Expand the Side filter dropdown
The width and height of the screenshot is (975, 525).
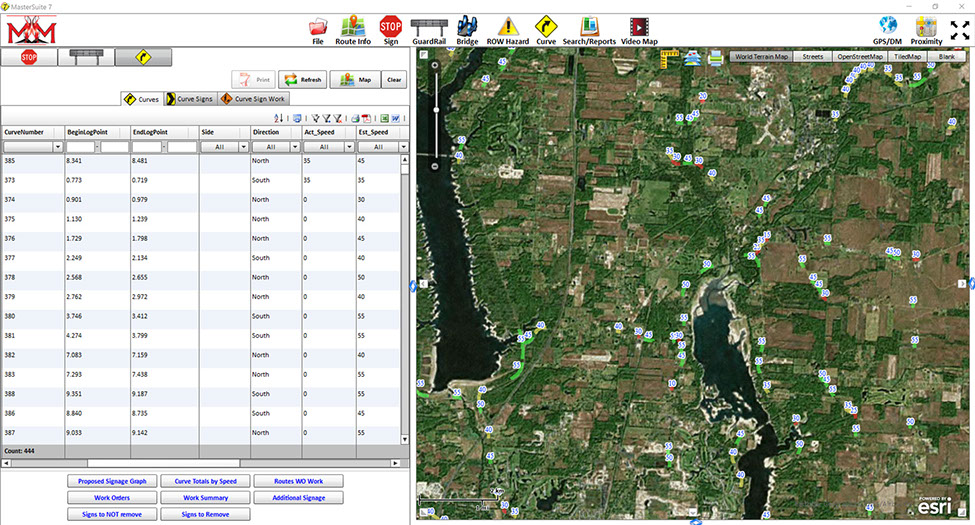(x=245, y=147)
